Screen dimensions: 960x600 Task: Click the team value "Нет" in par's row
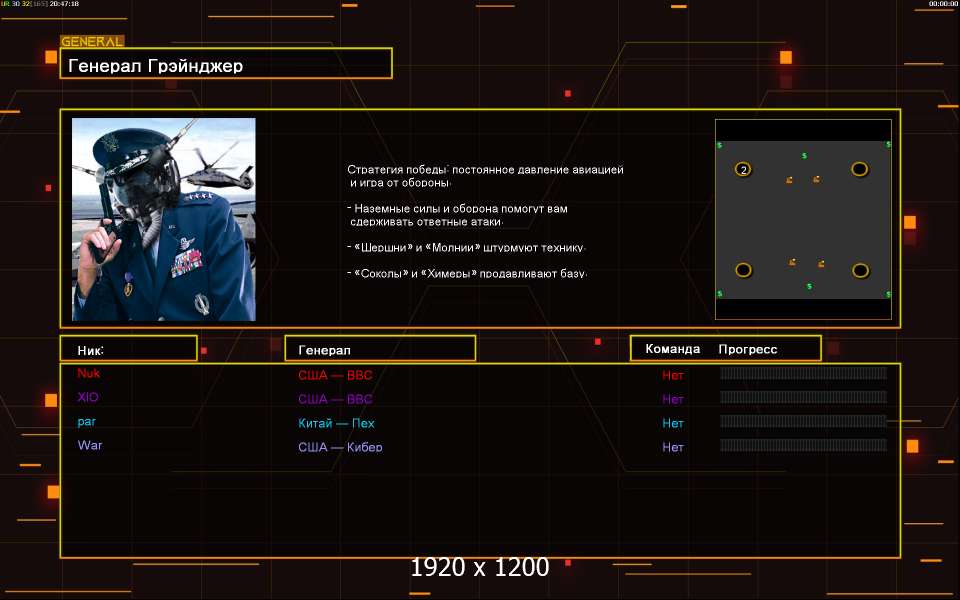pyautogui.click(x=672, y=423)
